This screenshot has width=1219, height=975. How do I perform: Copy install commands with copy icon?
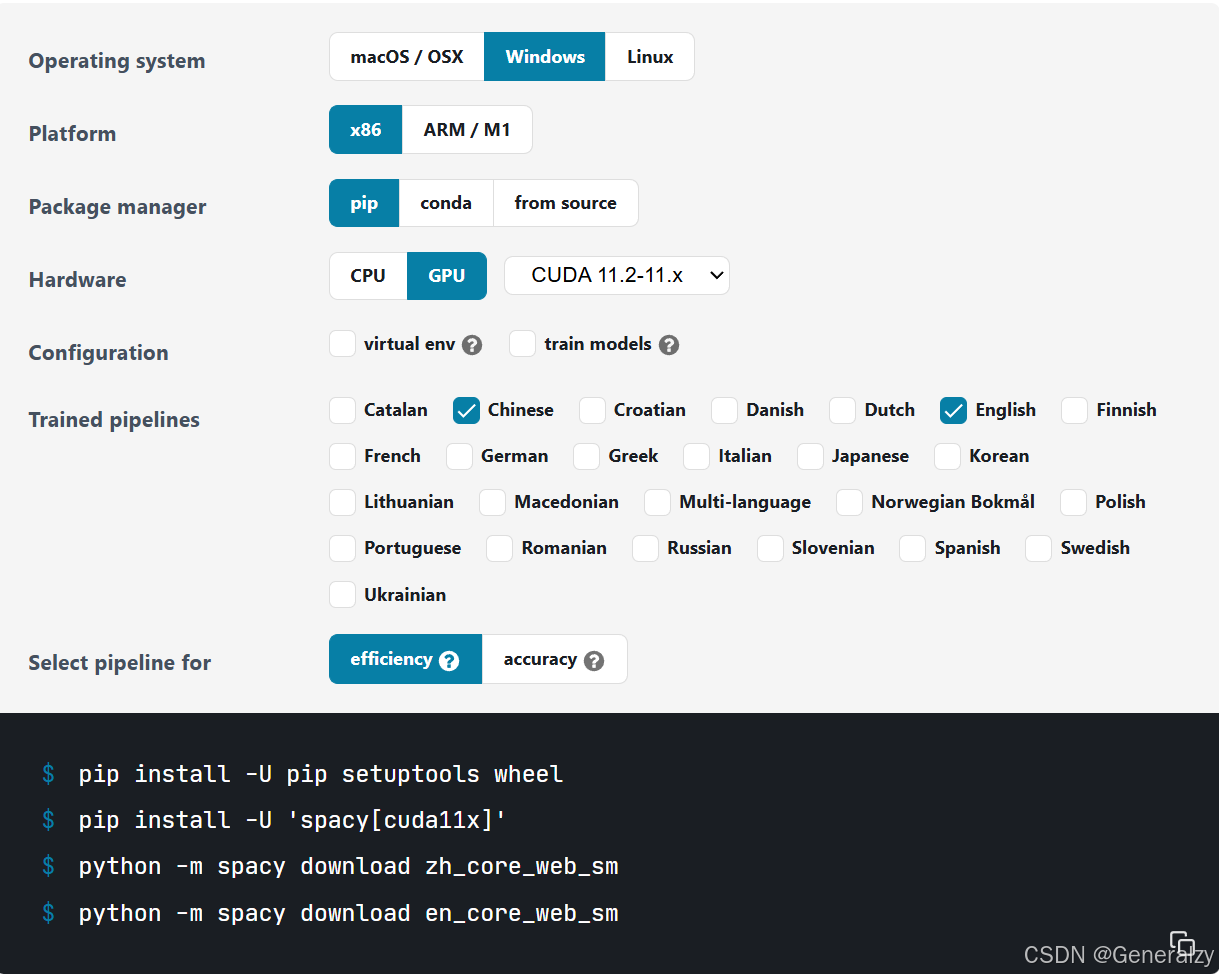pos(1182,943)
